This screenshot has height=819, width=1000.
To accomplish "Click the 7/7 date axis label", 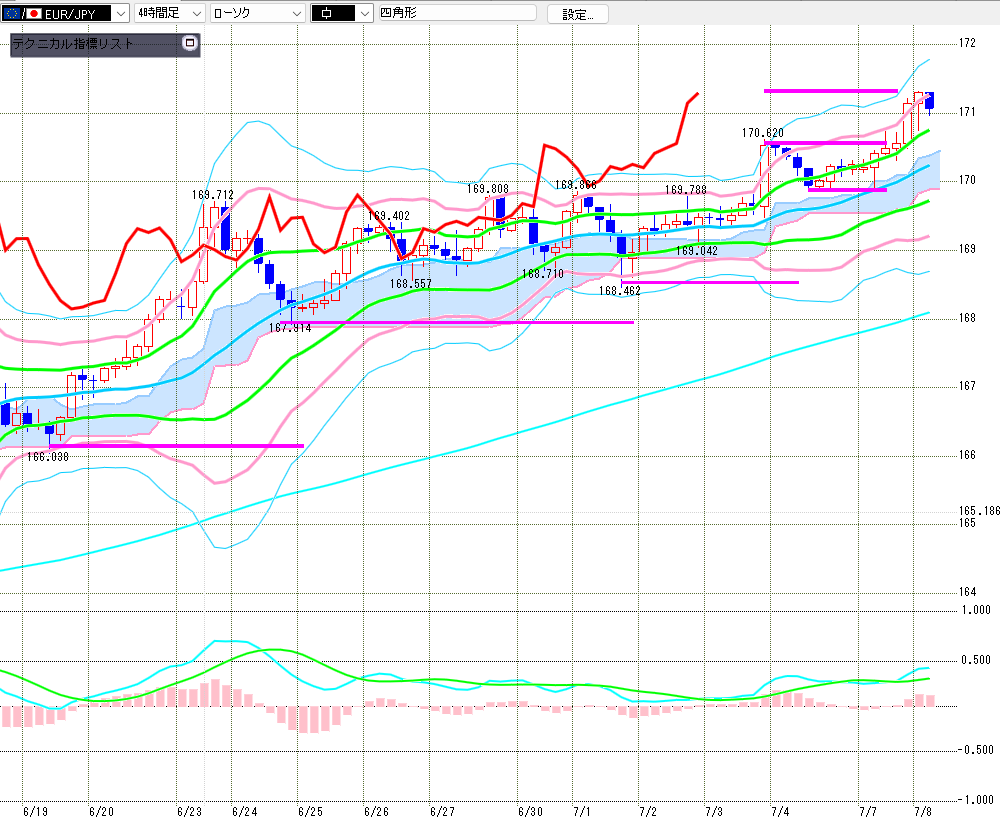I will click(868, 811).
